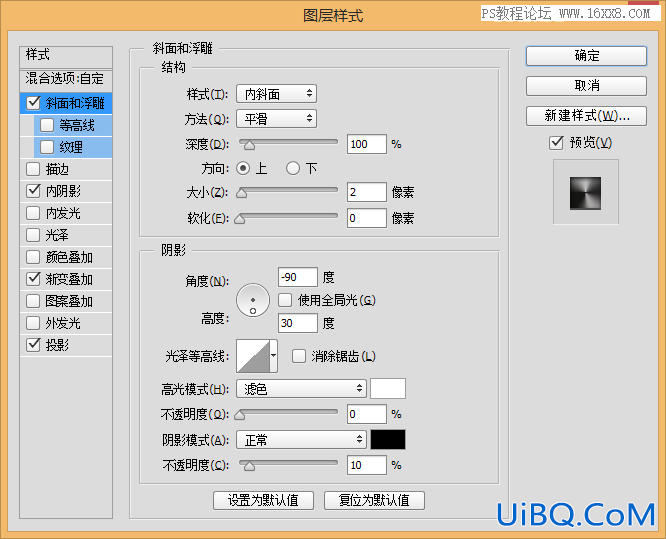The image size is (666, 539).
Task: Click the 角度 angle field -90
Action: 297,277
